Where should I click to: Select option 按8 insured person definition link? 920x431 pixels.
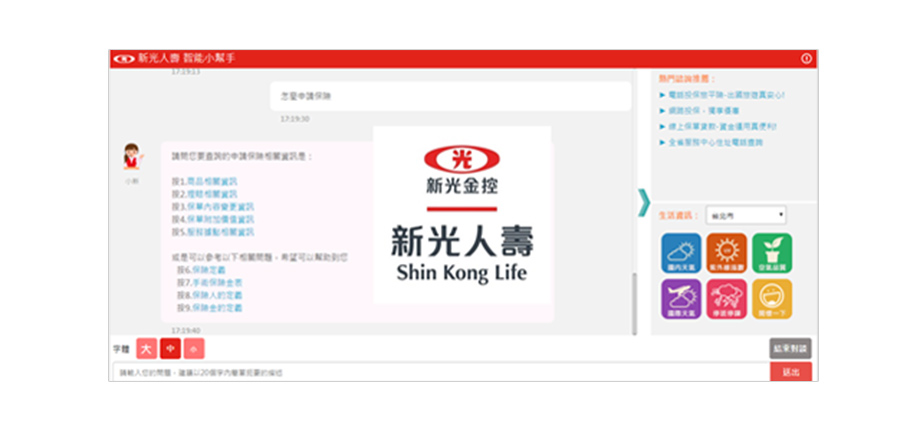click(x=217, y=295)
